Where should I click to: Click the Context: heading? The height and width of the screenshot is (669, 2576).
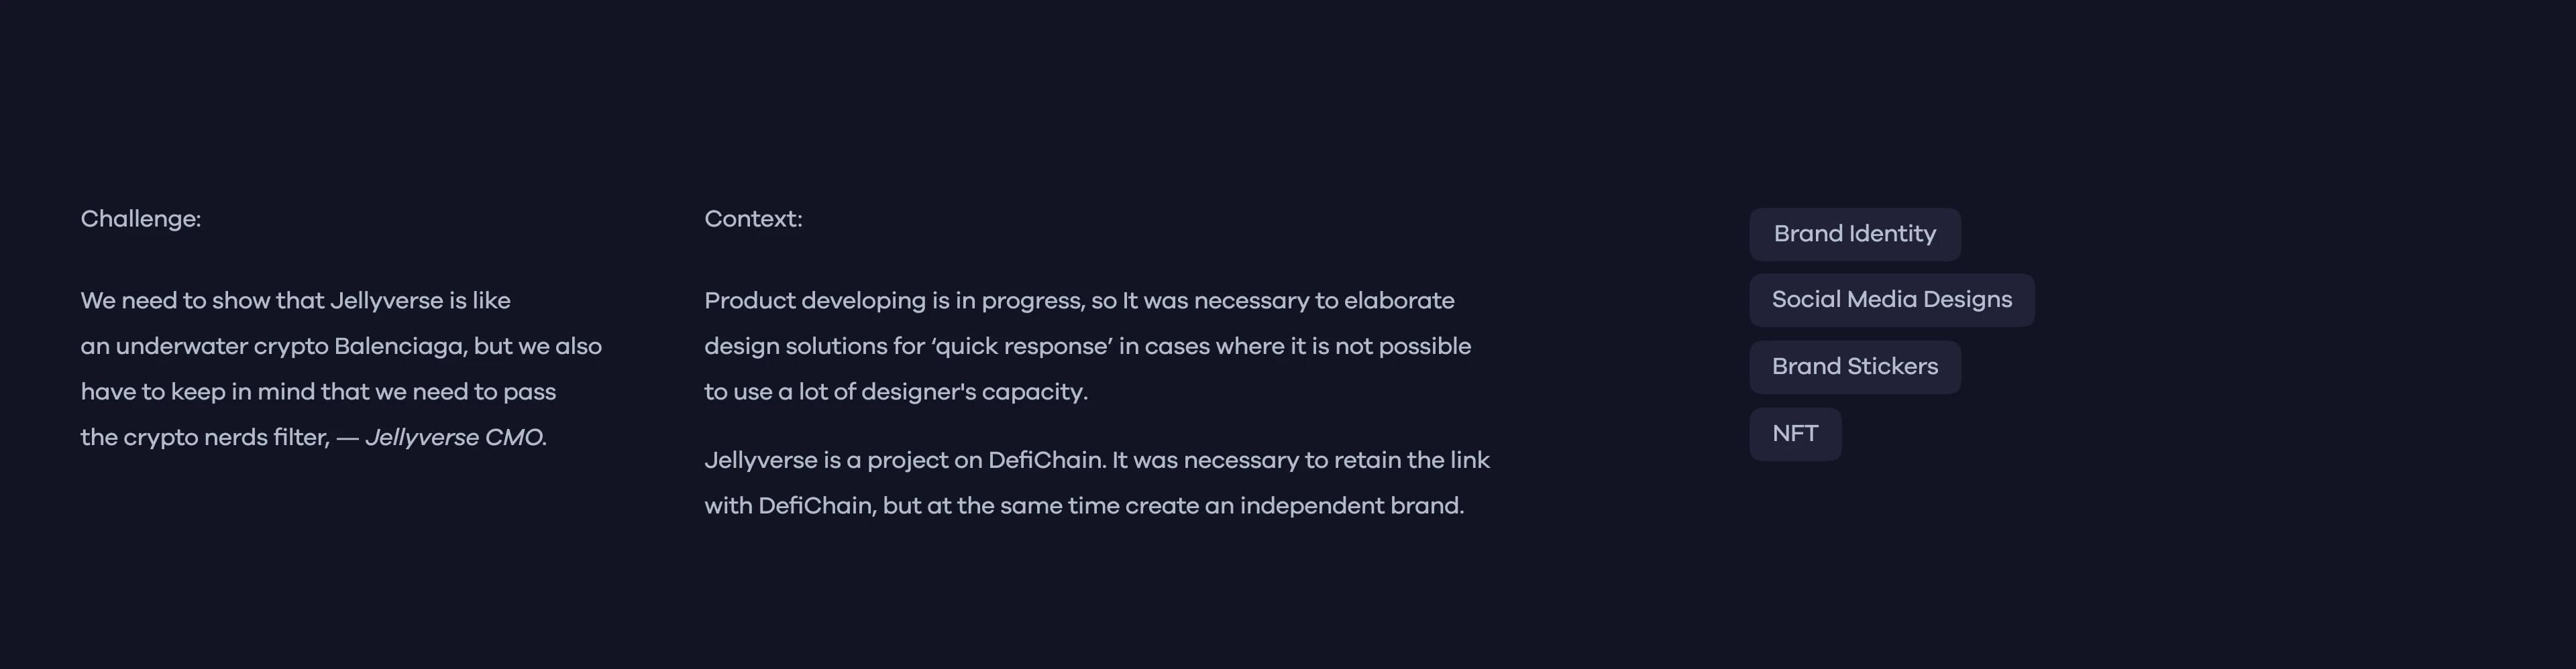753,219
